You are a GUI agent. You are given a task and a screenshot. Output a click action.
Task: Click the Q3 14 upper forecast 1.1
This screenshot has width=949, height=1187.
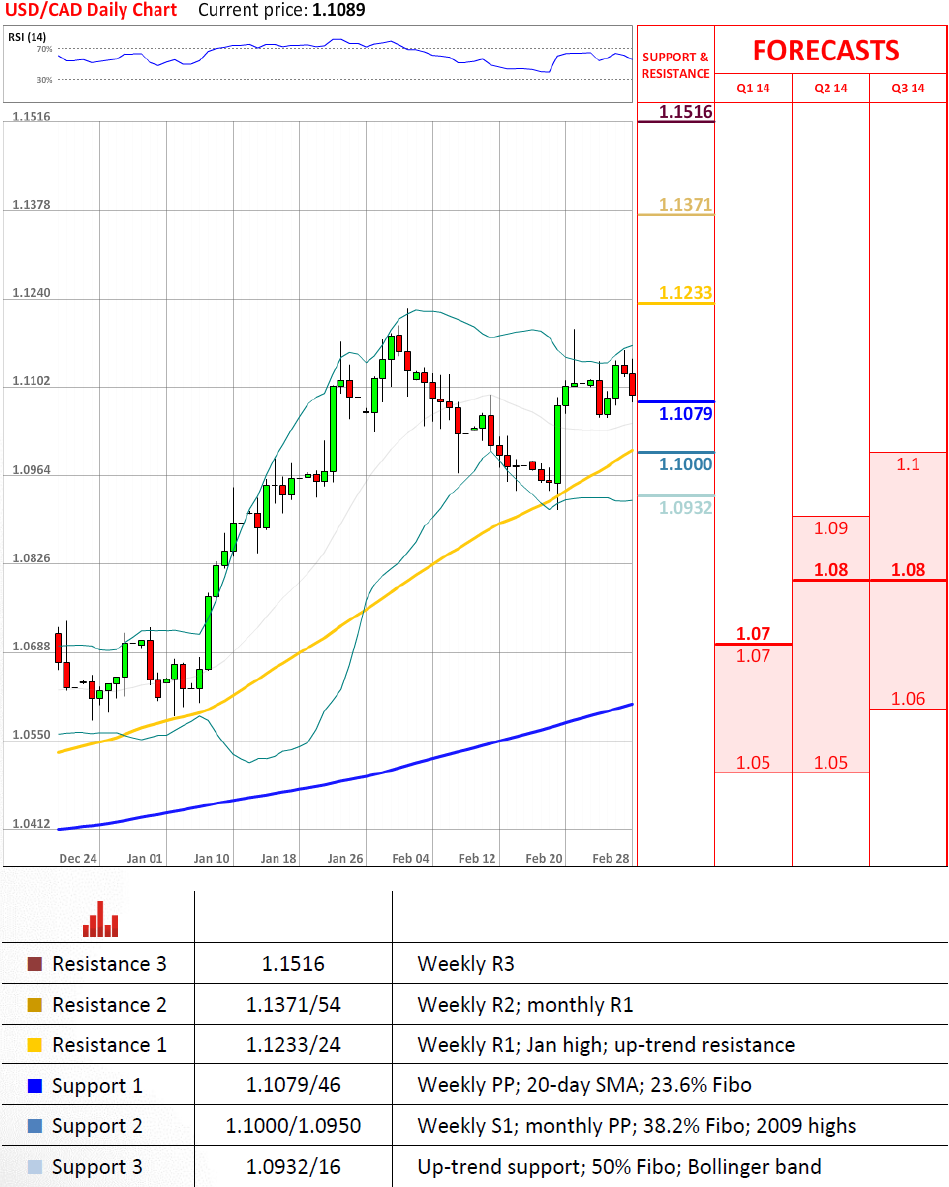tap(908, 464)
